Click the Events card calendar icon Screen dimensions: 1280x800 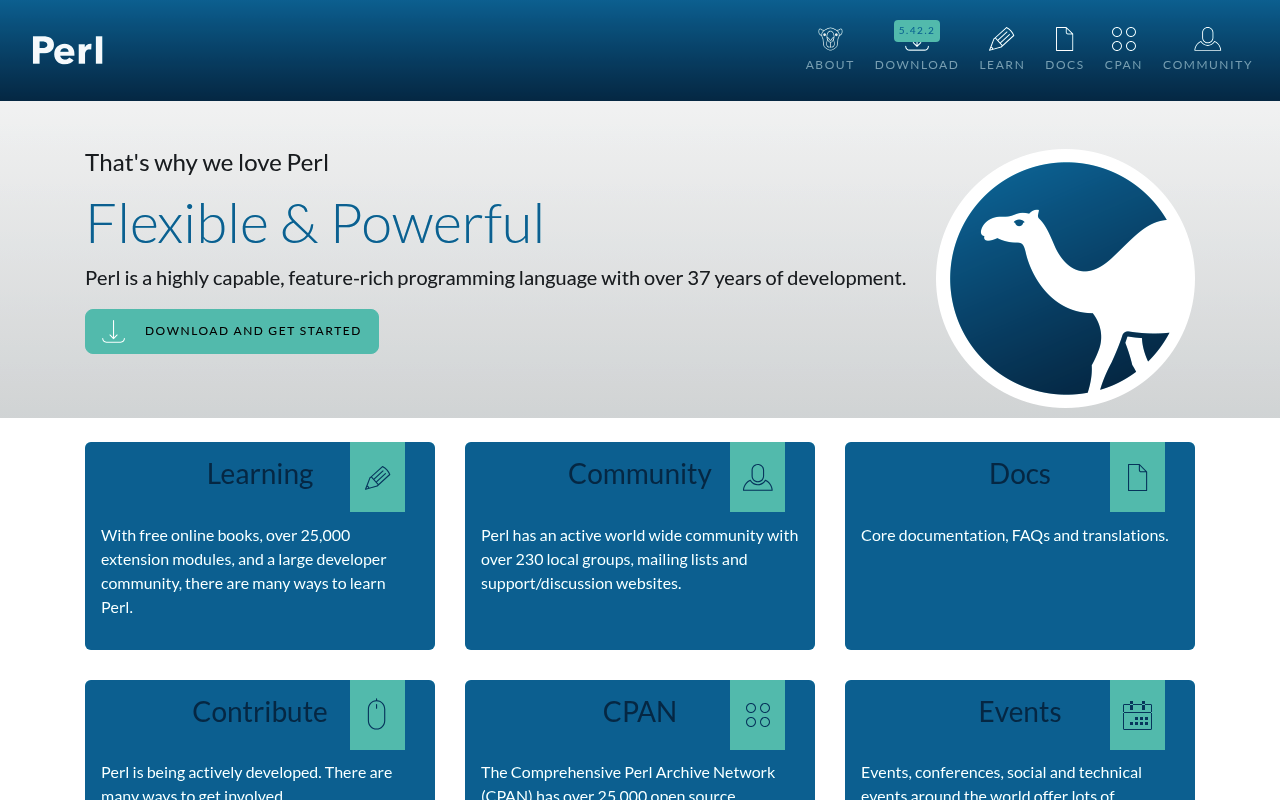pos(1137,715)
